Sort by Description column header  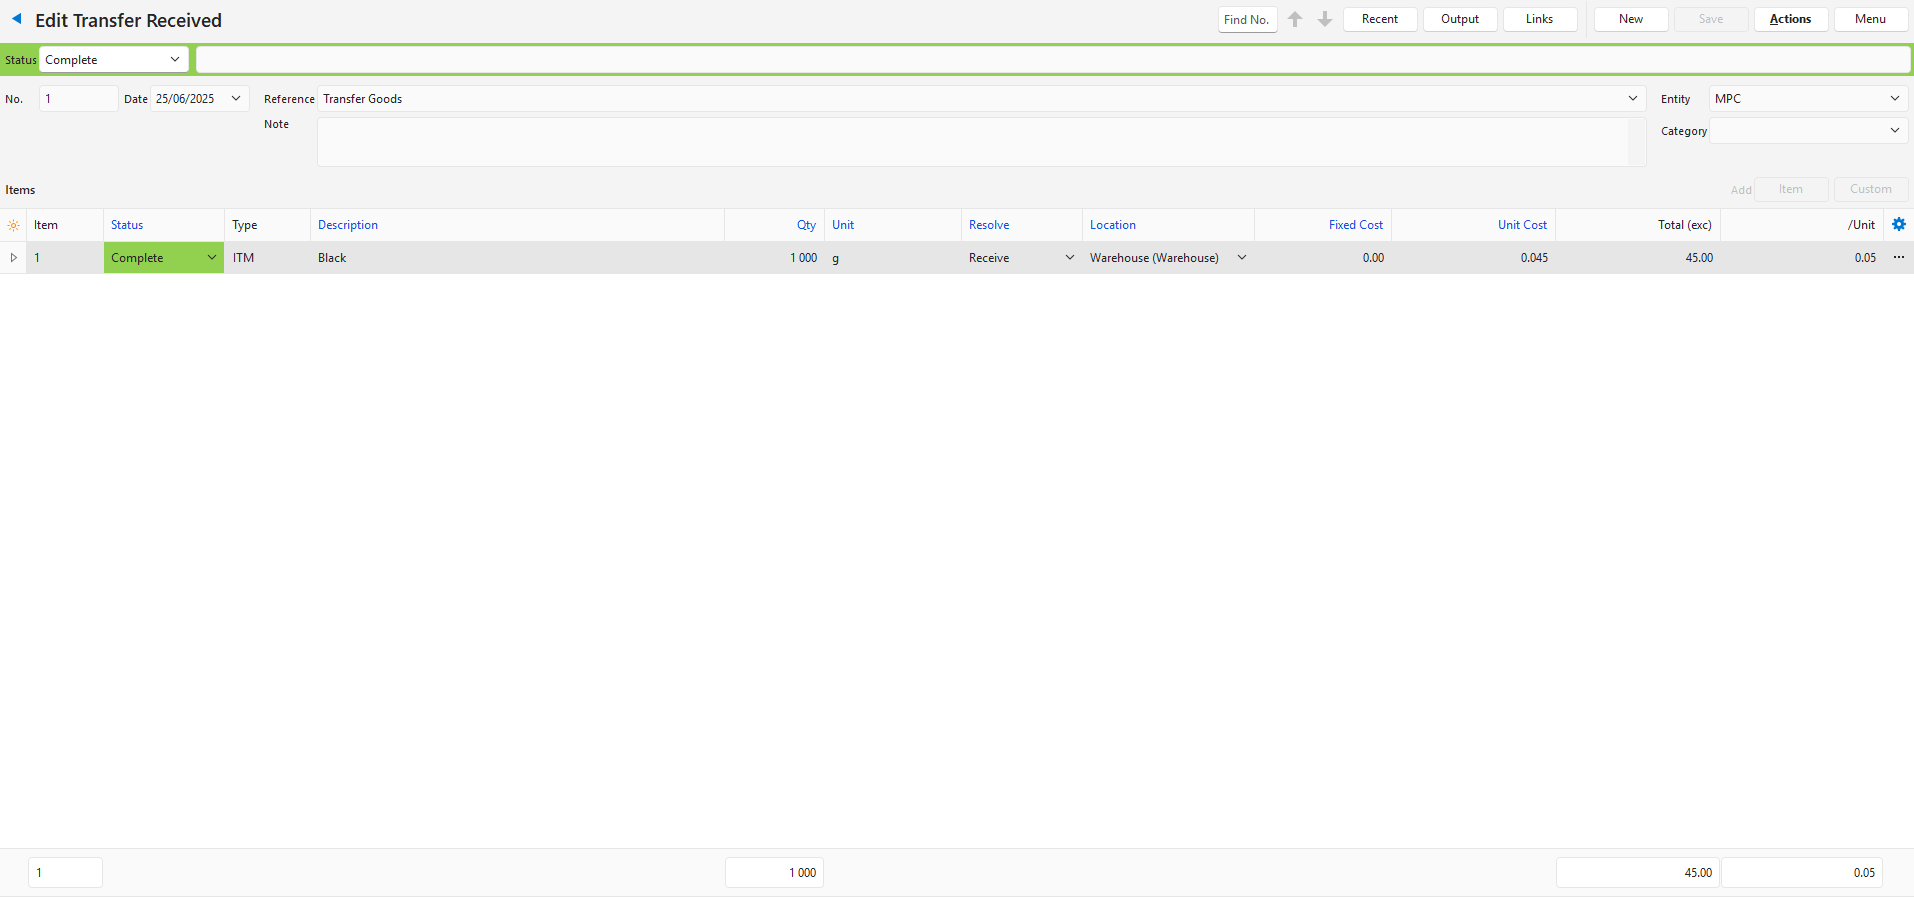click(x=348, y=225)
